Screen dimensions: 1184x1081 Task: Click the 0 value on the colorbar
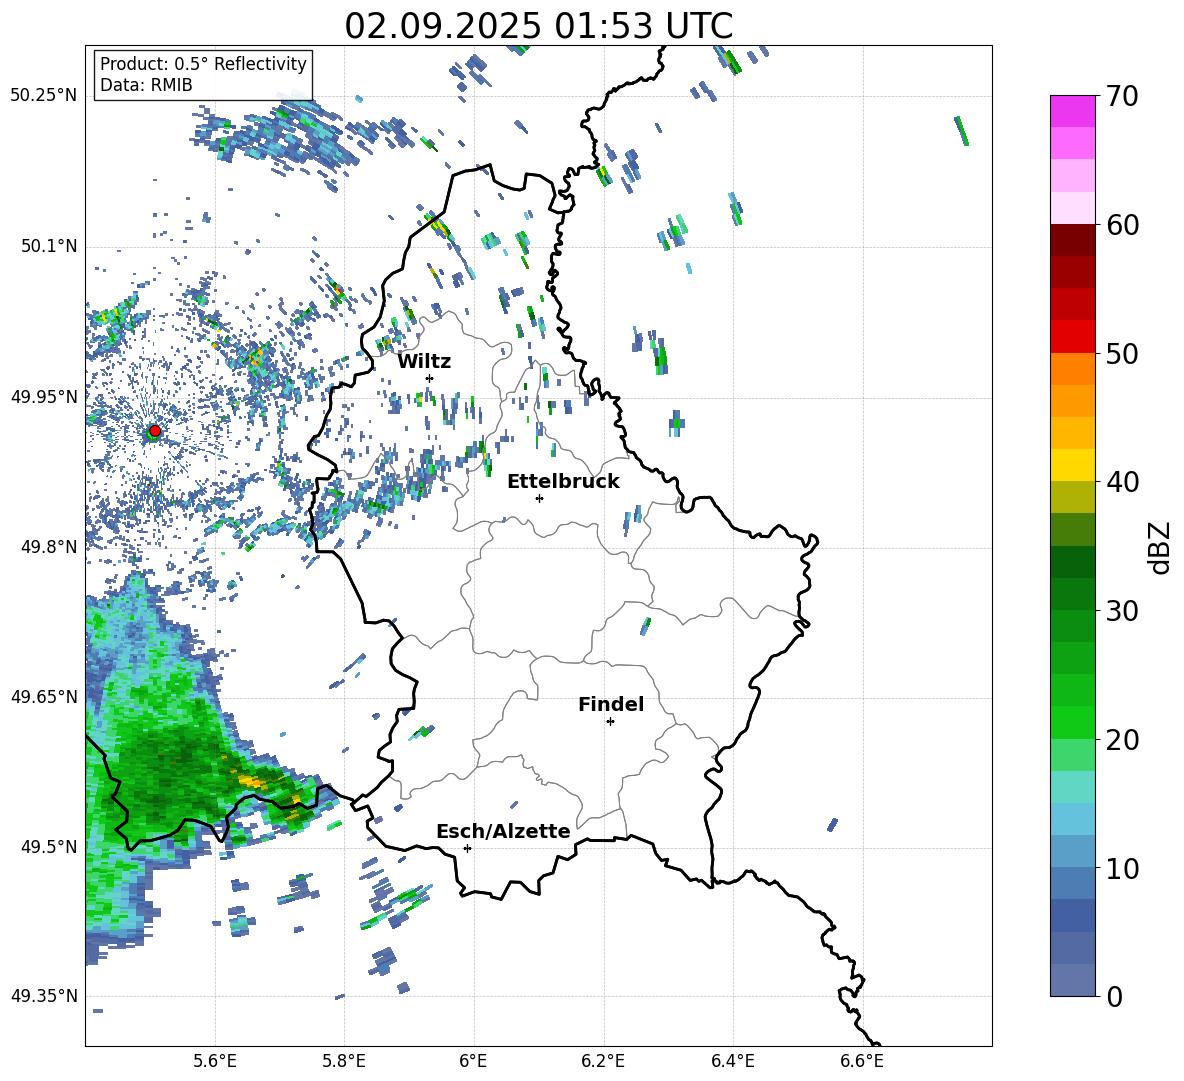[1115, 996]
